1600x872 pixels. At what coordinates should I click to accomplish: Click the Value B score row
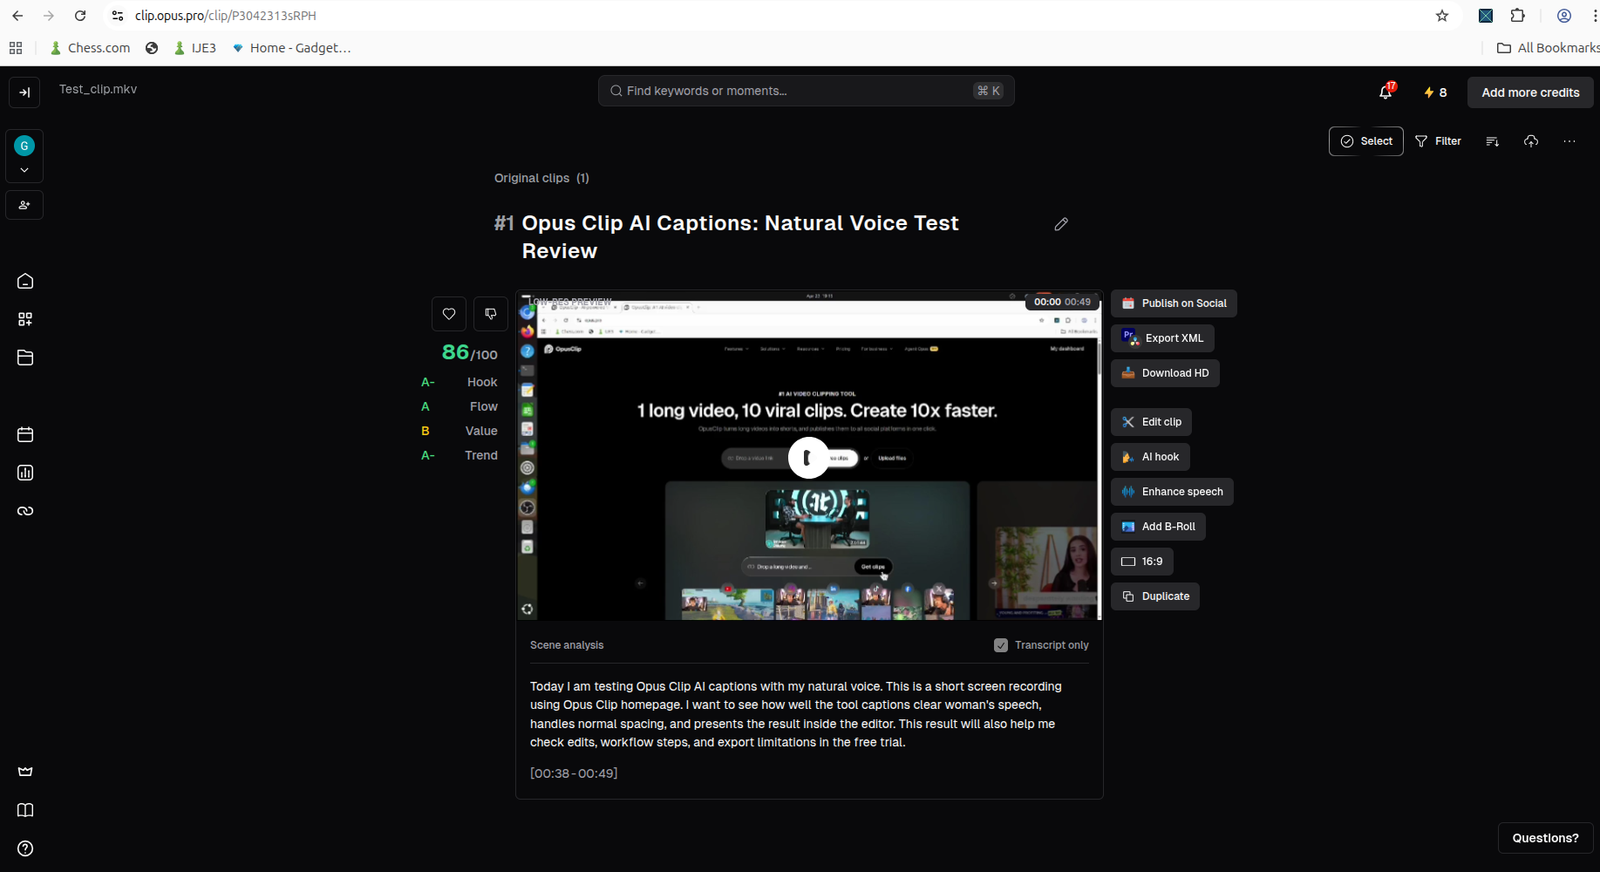click(459, 431)
